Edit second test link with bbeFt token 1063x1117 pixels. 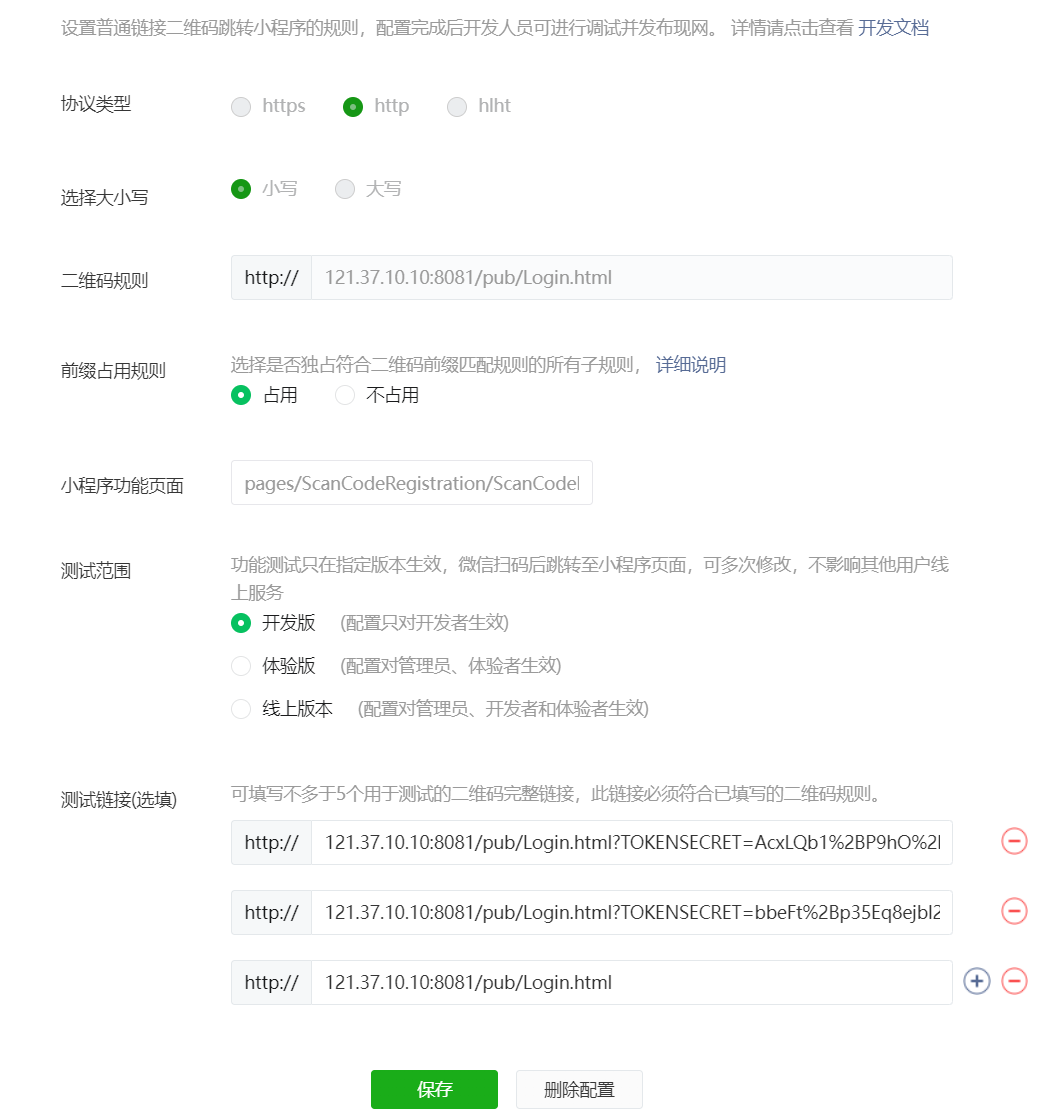(x=631, y=913)
